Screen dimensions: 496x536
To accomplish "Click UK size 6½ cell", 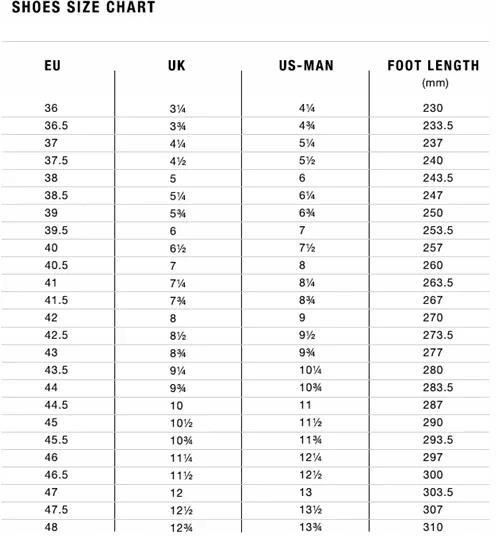I will coord(178,249).
